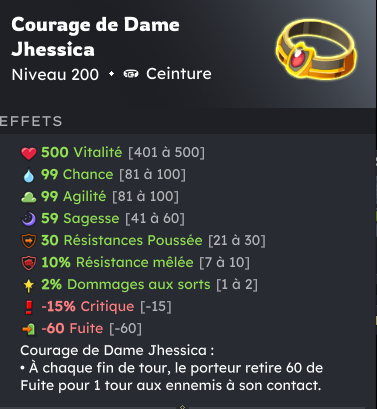Click the Résistances Poussée shield icon

(29, 241)
